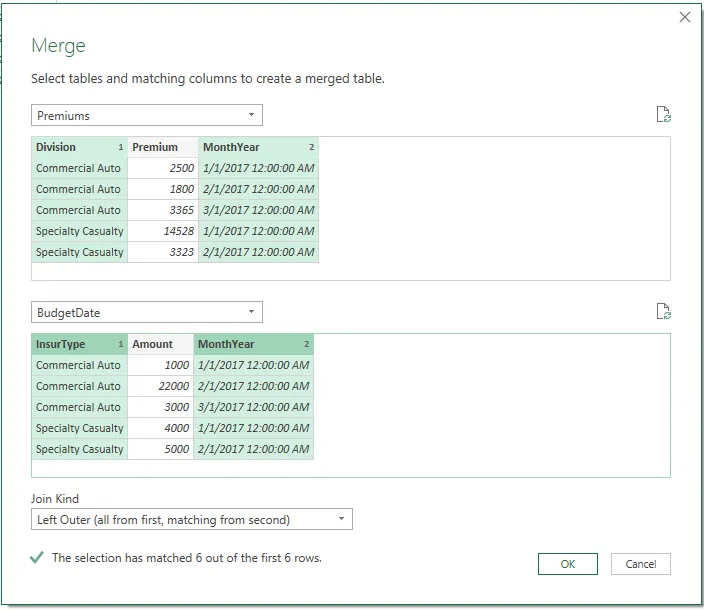Select Division column header in Premiums

79,147
